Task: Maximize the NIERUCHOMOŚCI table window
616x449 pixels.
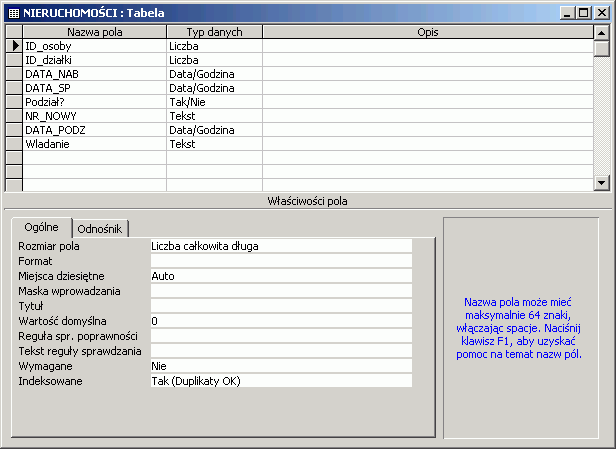Action: (x=583, y=13)
